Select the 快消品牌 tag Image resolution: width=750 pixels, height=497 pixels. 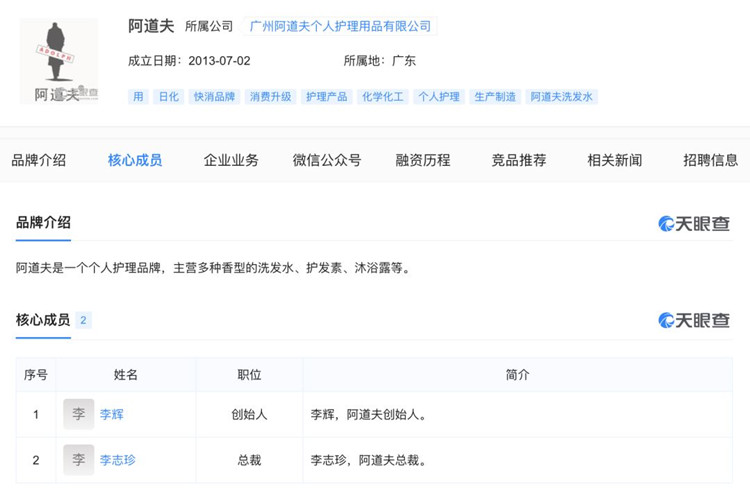(214, 97)
